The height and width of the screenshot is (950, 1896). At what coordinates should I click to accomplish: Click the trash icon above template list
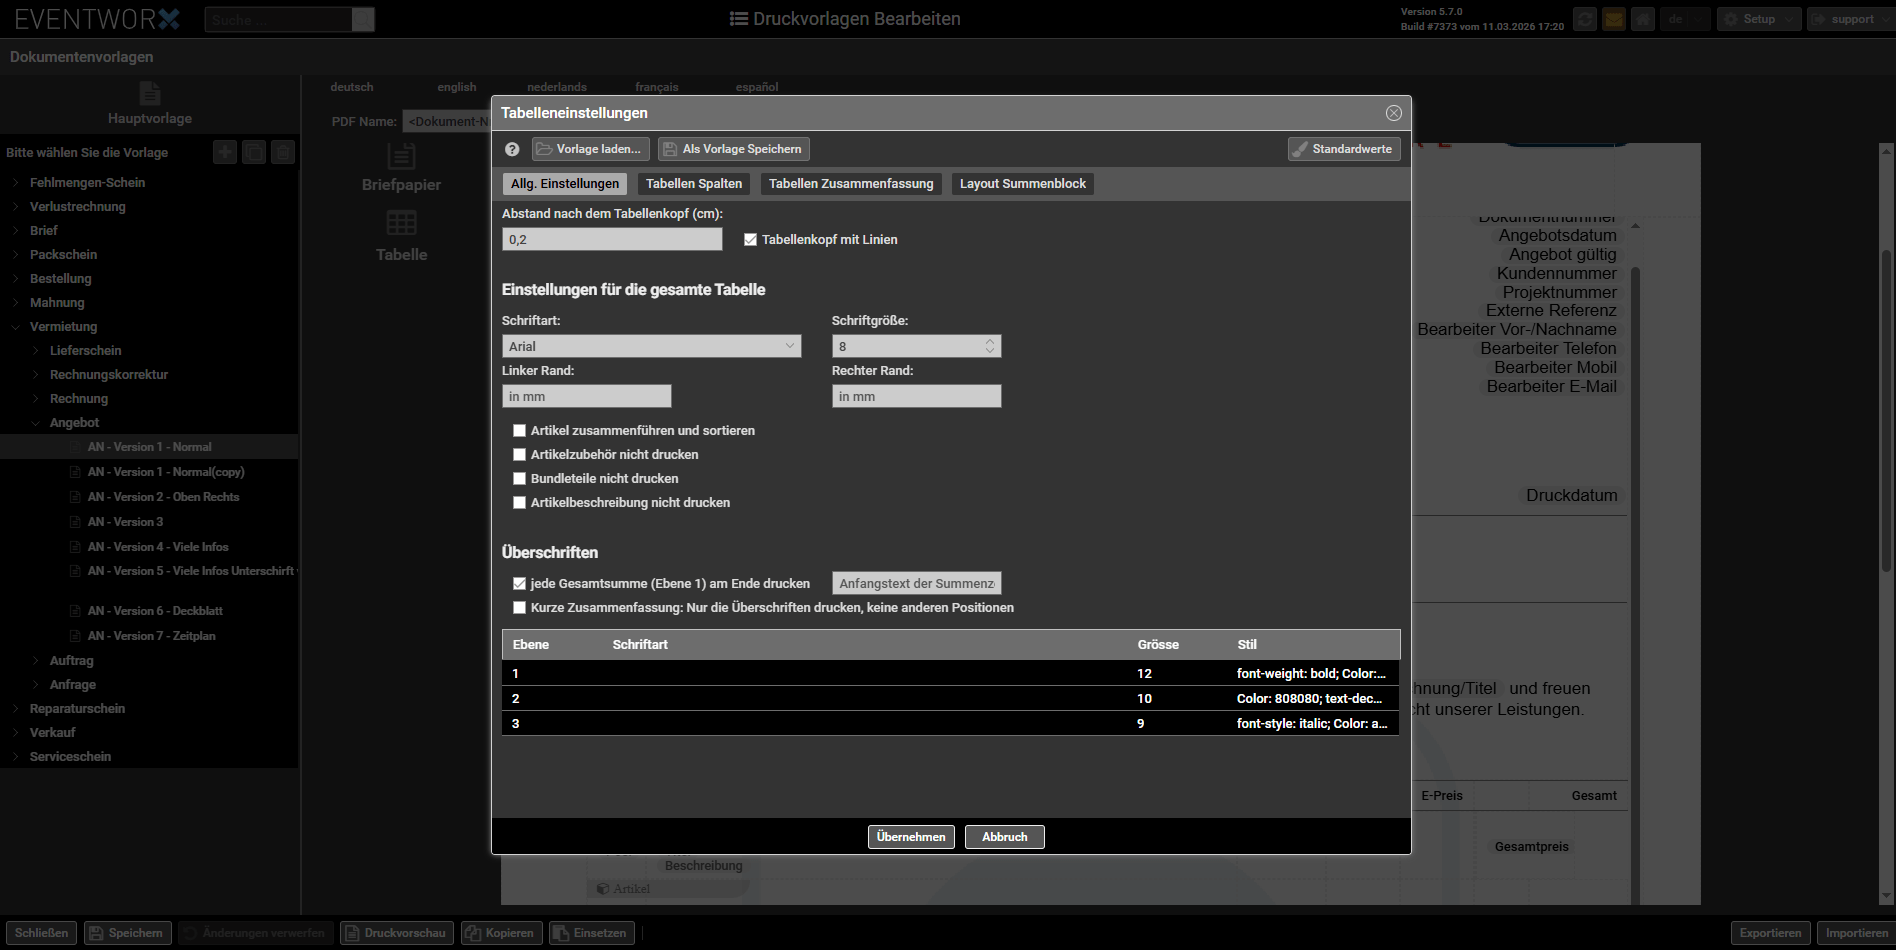[283, 152]
